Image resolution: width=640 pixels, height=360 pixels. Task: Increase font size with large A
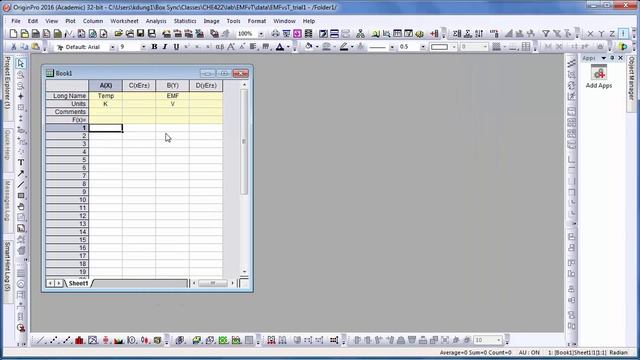coord(231,47)
